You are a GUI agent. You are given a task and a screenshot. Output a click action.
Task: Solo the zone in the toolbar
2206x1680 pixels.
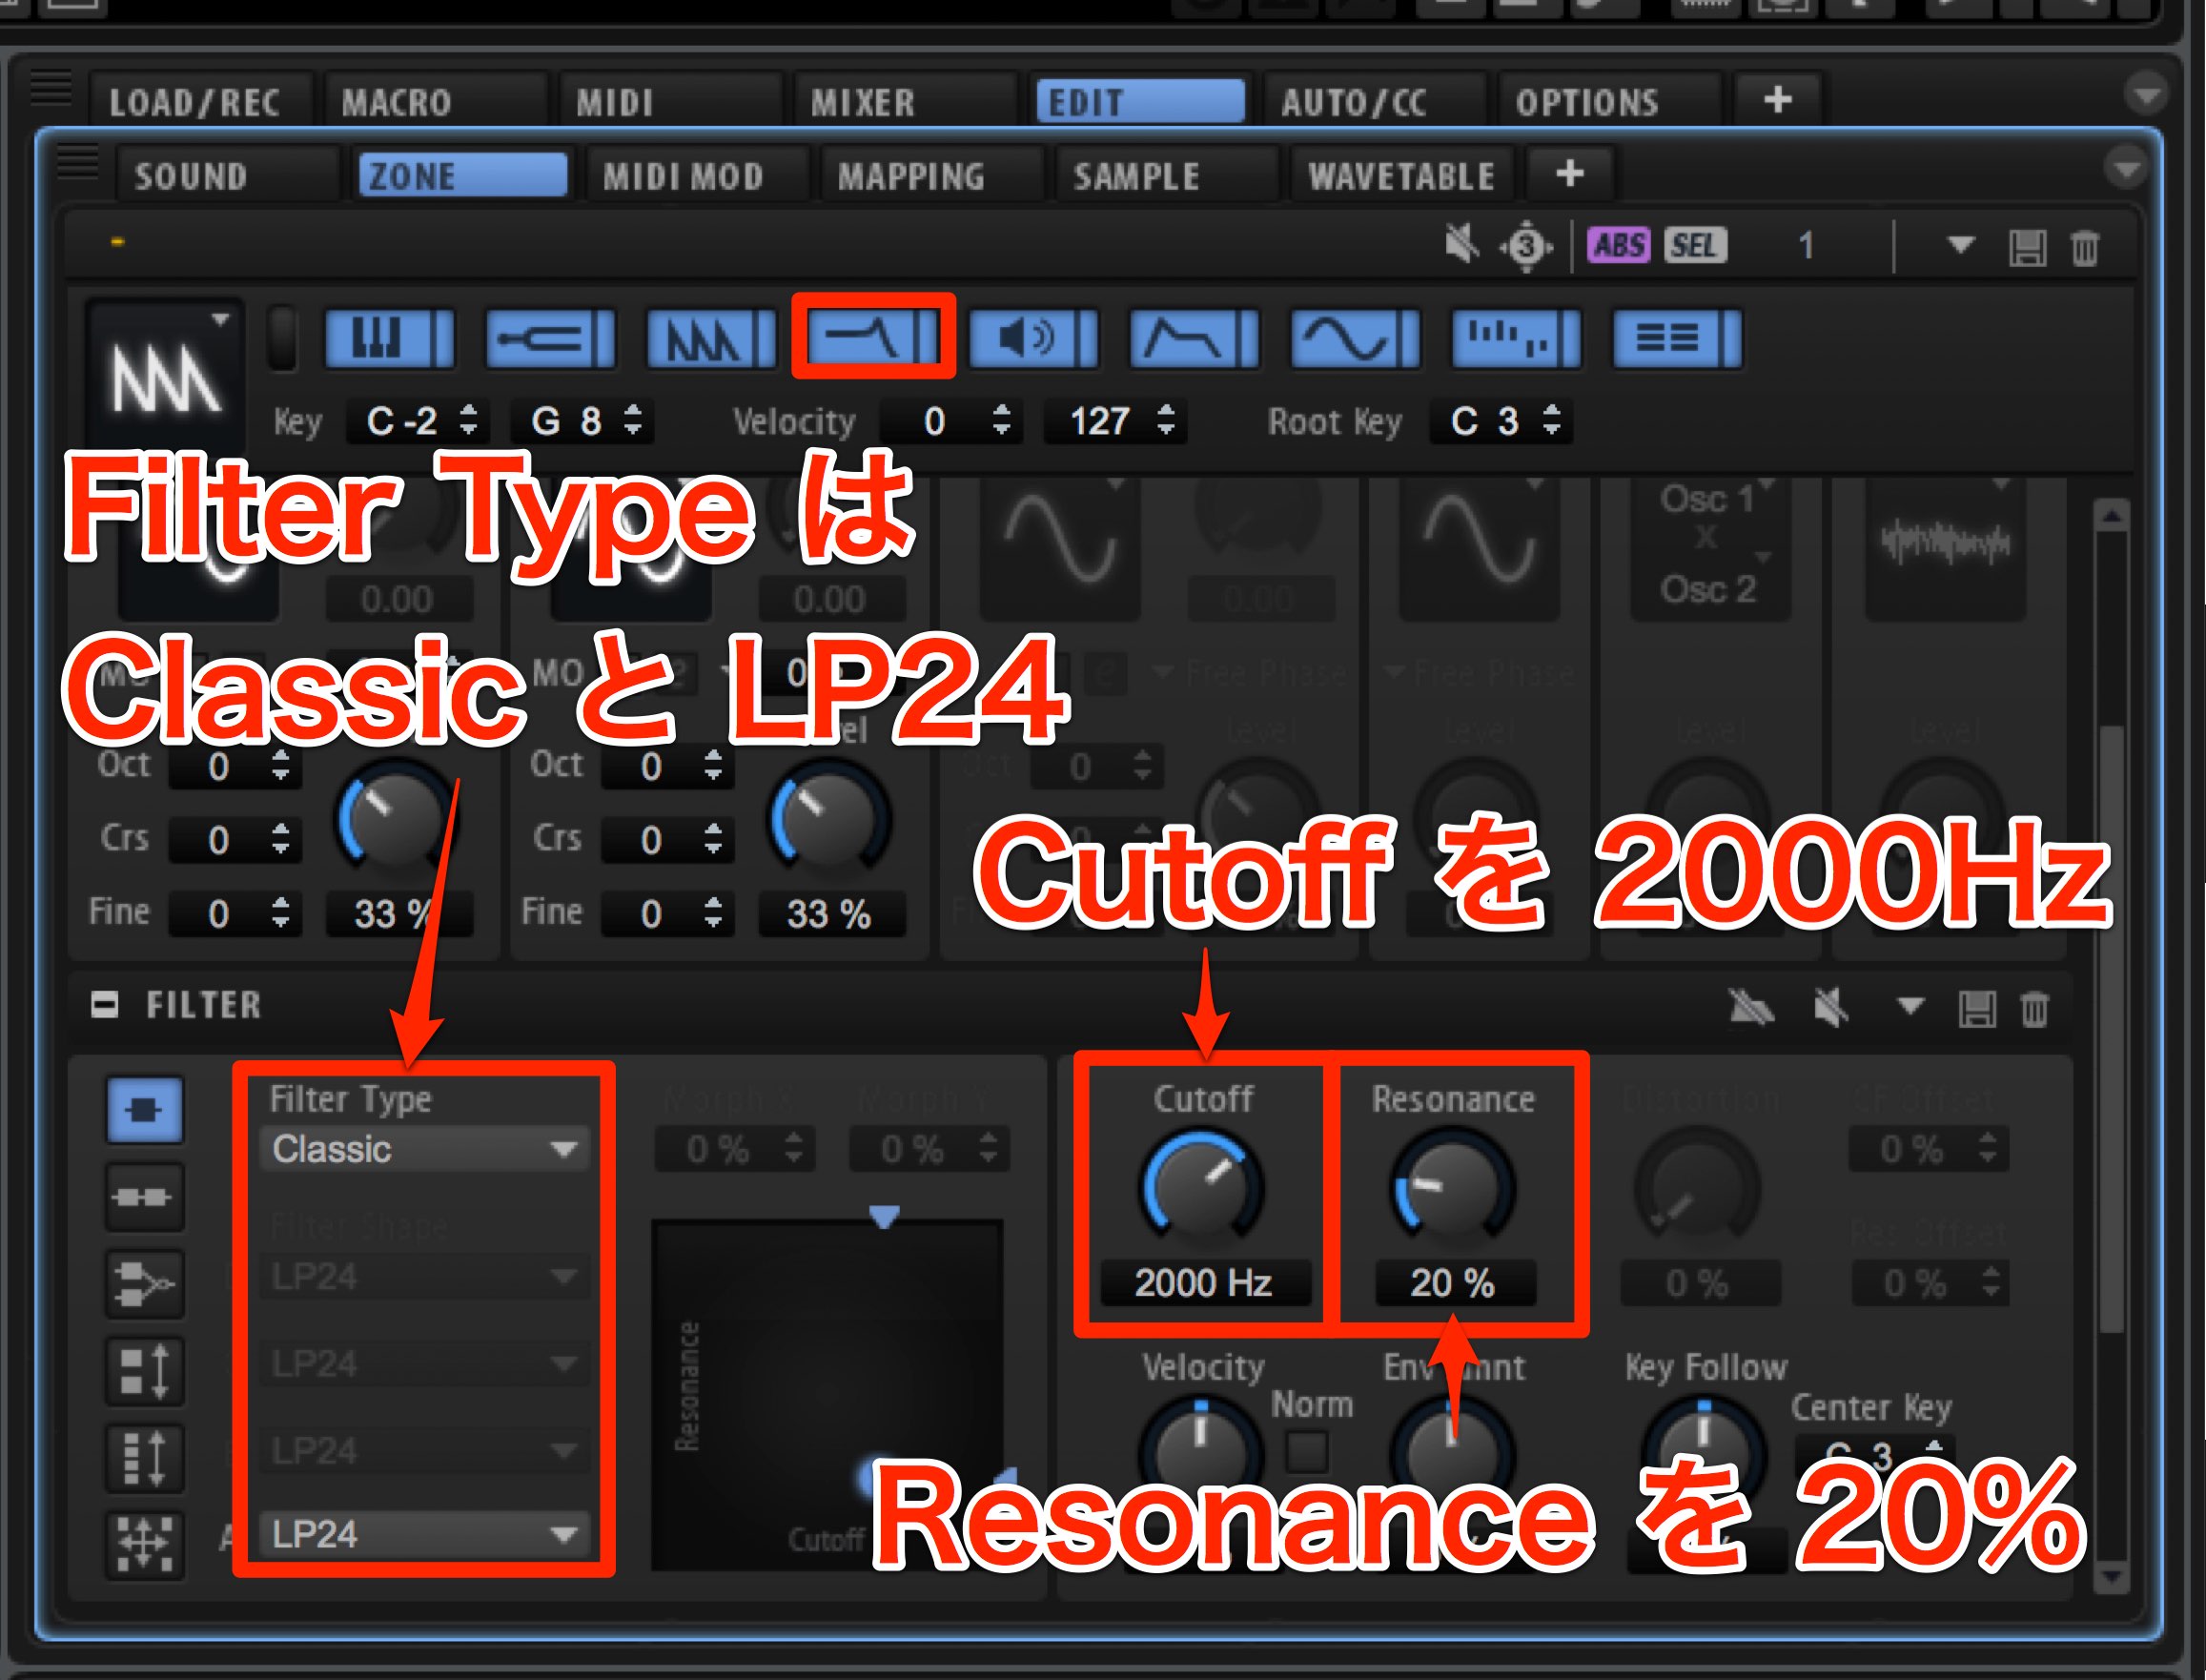[1526, 245]
